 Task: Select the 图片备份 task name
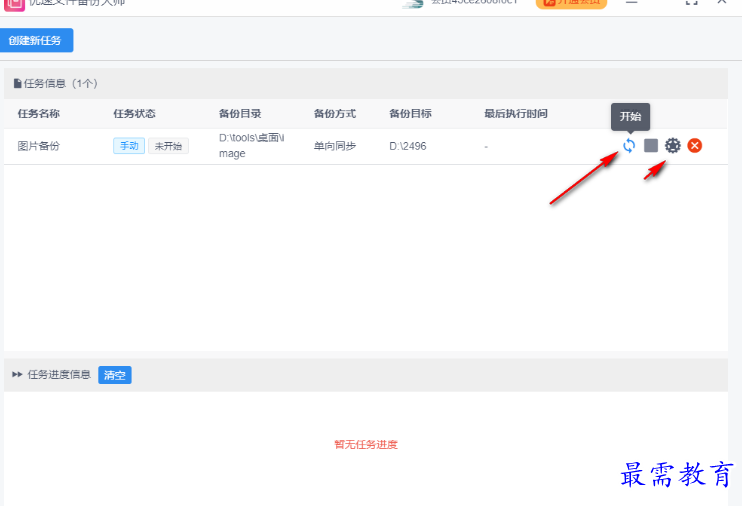coord(39,146)
